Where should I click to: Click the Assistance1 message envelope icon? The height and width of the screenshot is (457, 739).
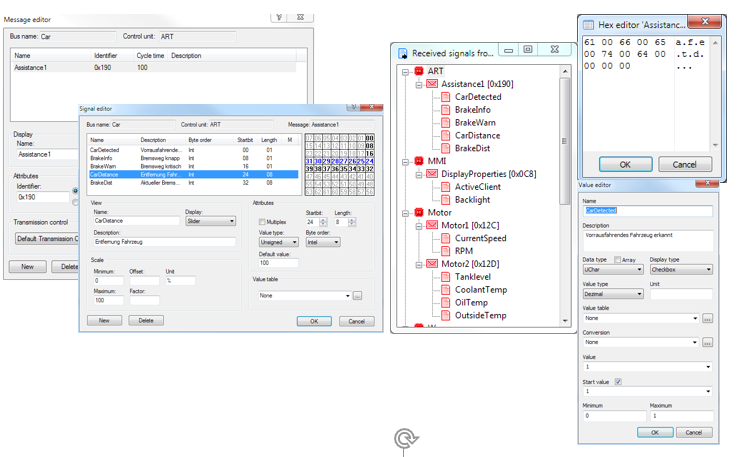point(432,85)
